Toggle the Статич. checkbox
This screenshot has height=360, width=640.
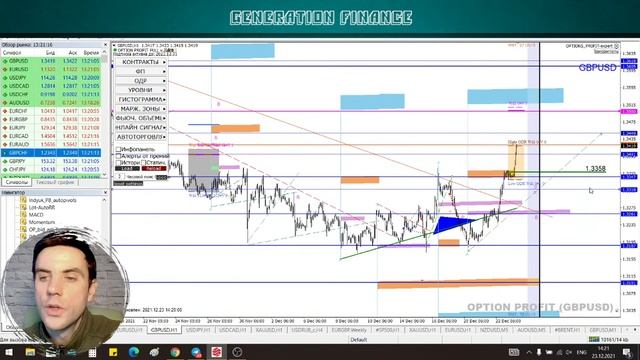click(x=143, y=162)
